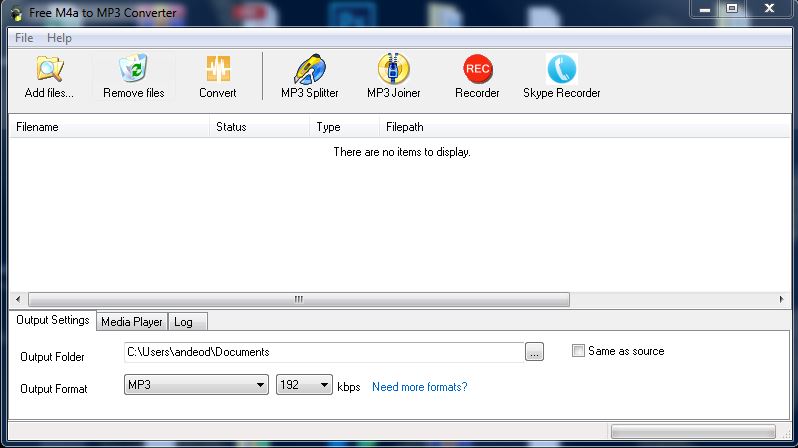Click the 'kbps' unit label
The image size is (798, 448).
[x=349, y=387]
